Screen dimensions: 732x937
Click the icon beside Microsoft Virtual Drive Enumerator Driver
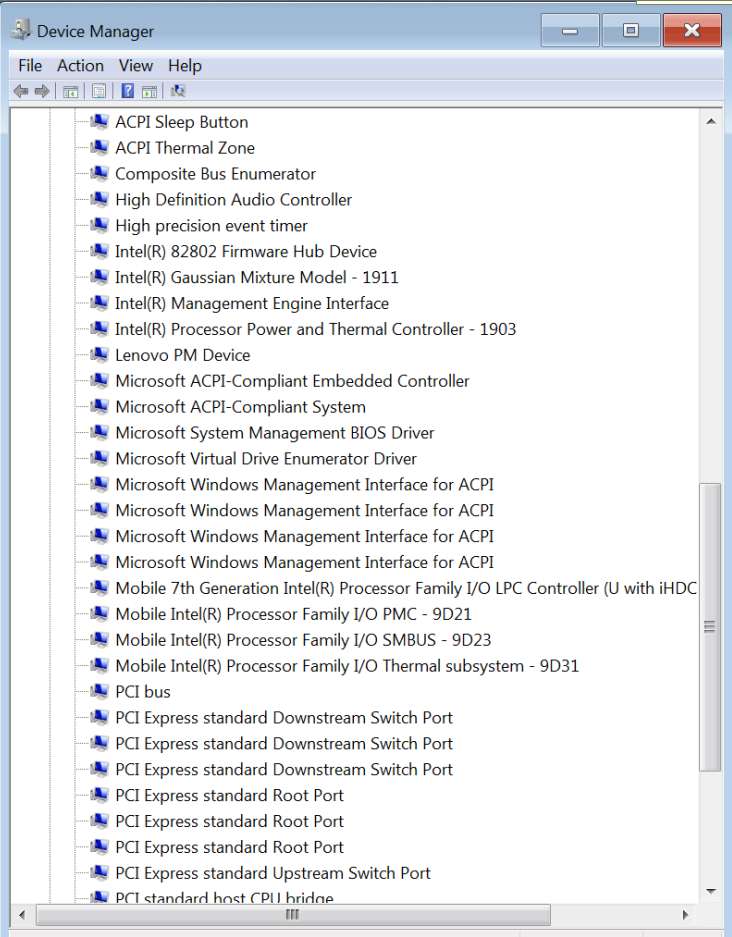pos(99,458)
